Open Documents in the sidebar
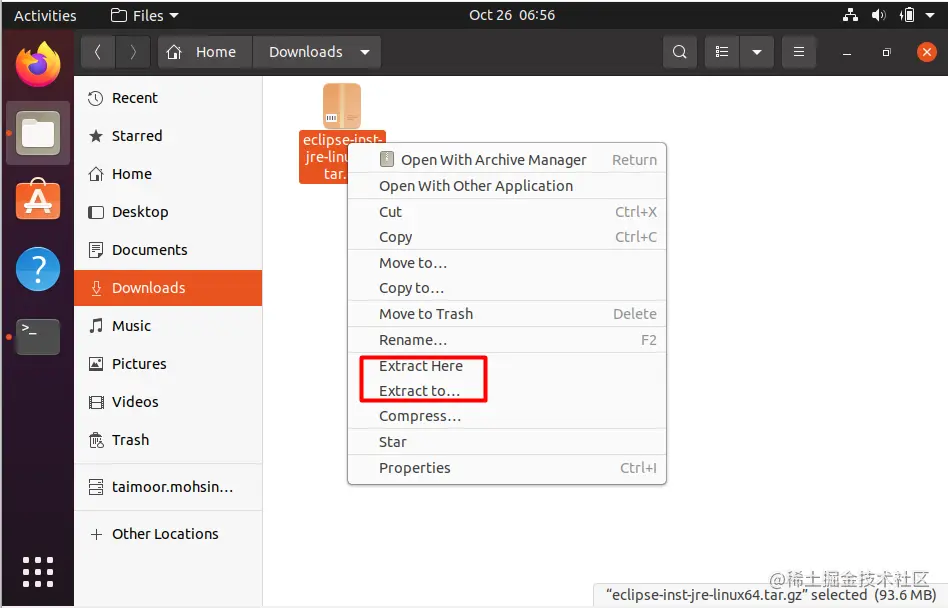948x608 pixels. tap(168, 250)
